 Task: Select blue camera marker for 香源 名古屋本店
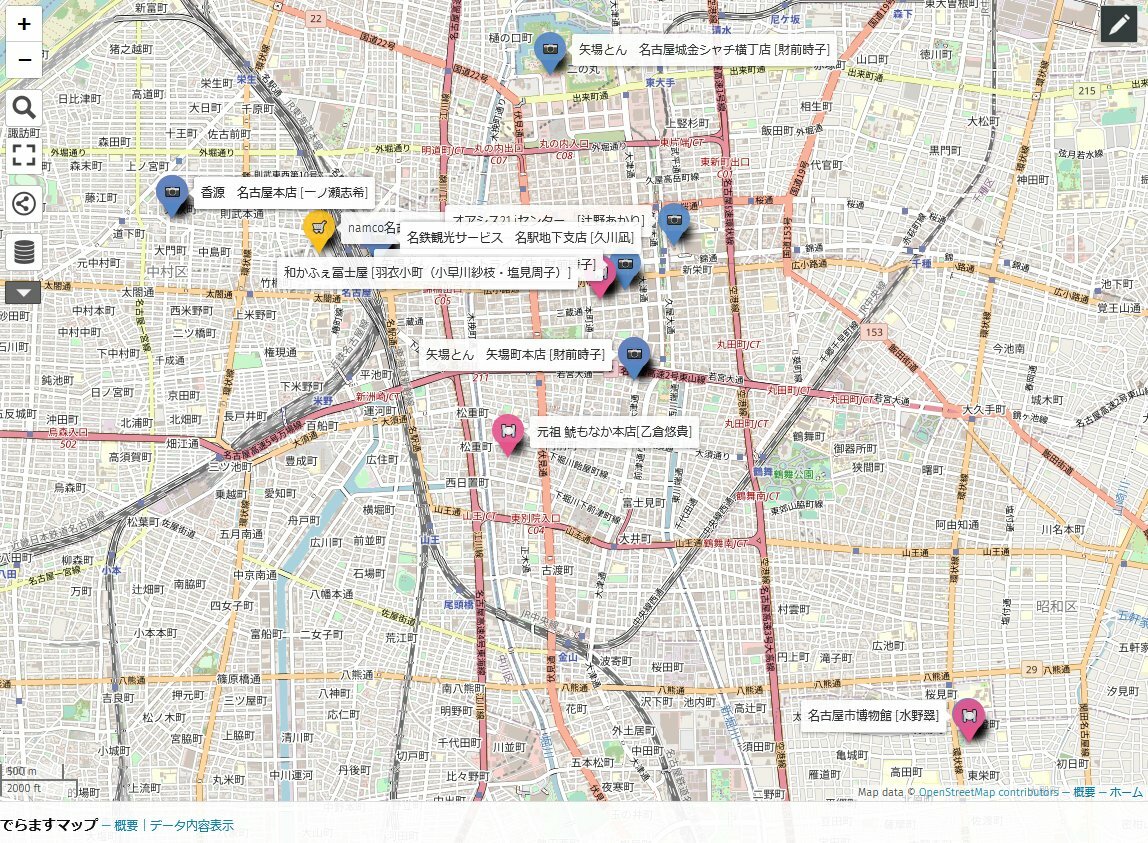click(172, 195)
